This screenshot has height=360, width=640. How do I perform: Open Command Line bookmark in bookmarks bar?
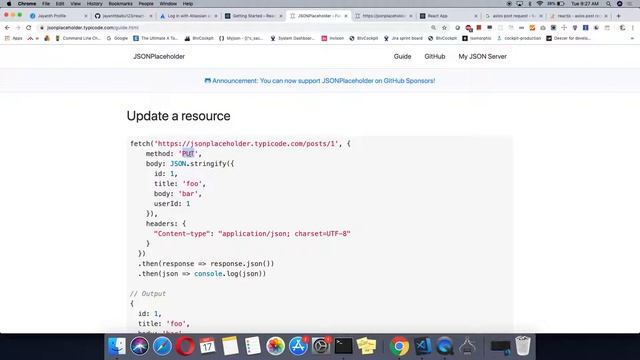[x=78, y=38]
